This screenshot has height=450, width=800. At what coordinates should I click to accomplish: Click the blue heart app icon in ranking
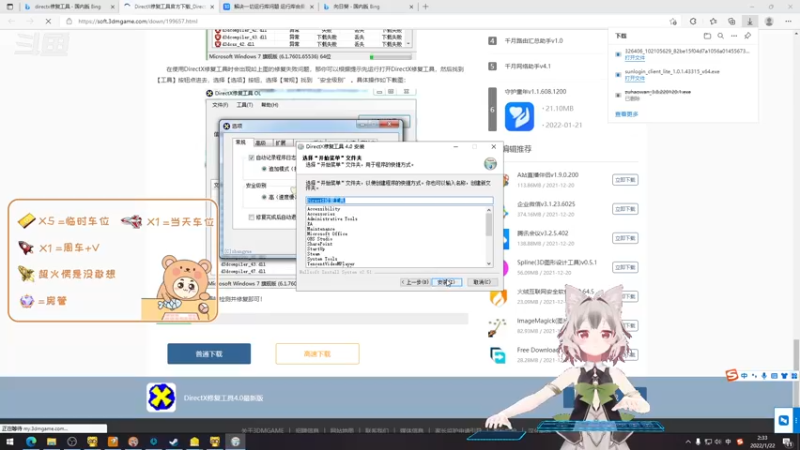[x=519, y=116]
